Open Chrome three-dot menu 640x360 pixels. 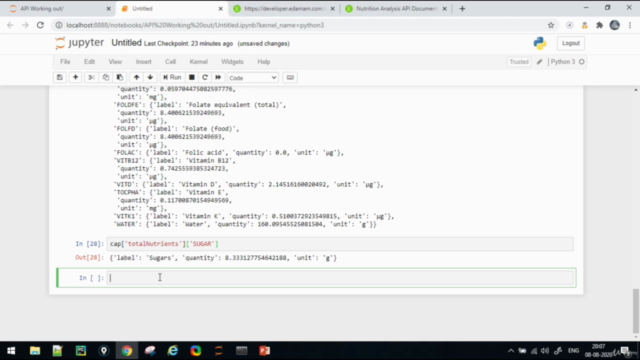click(630, 25)
